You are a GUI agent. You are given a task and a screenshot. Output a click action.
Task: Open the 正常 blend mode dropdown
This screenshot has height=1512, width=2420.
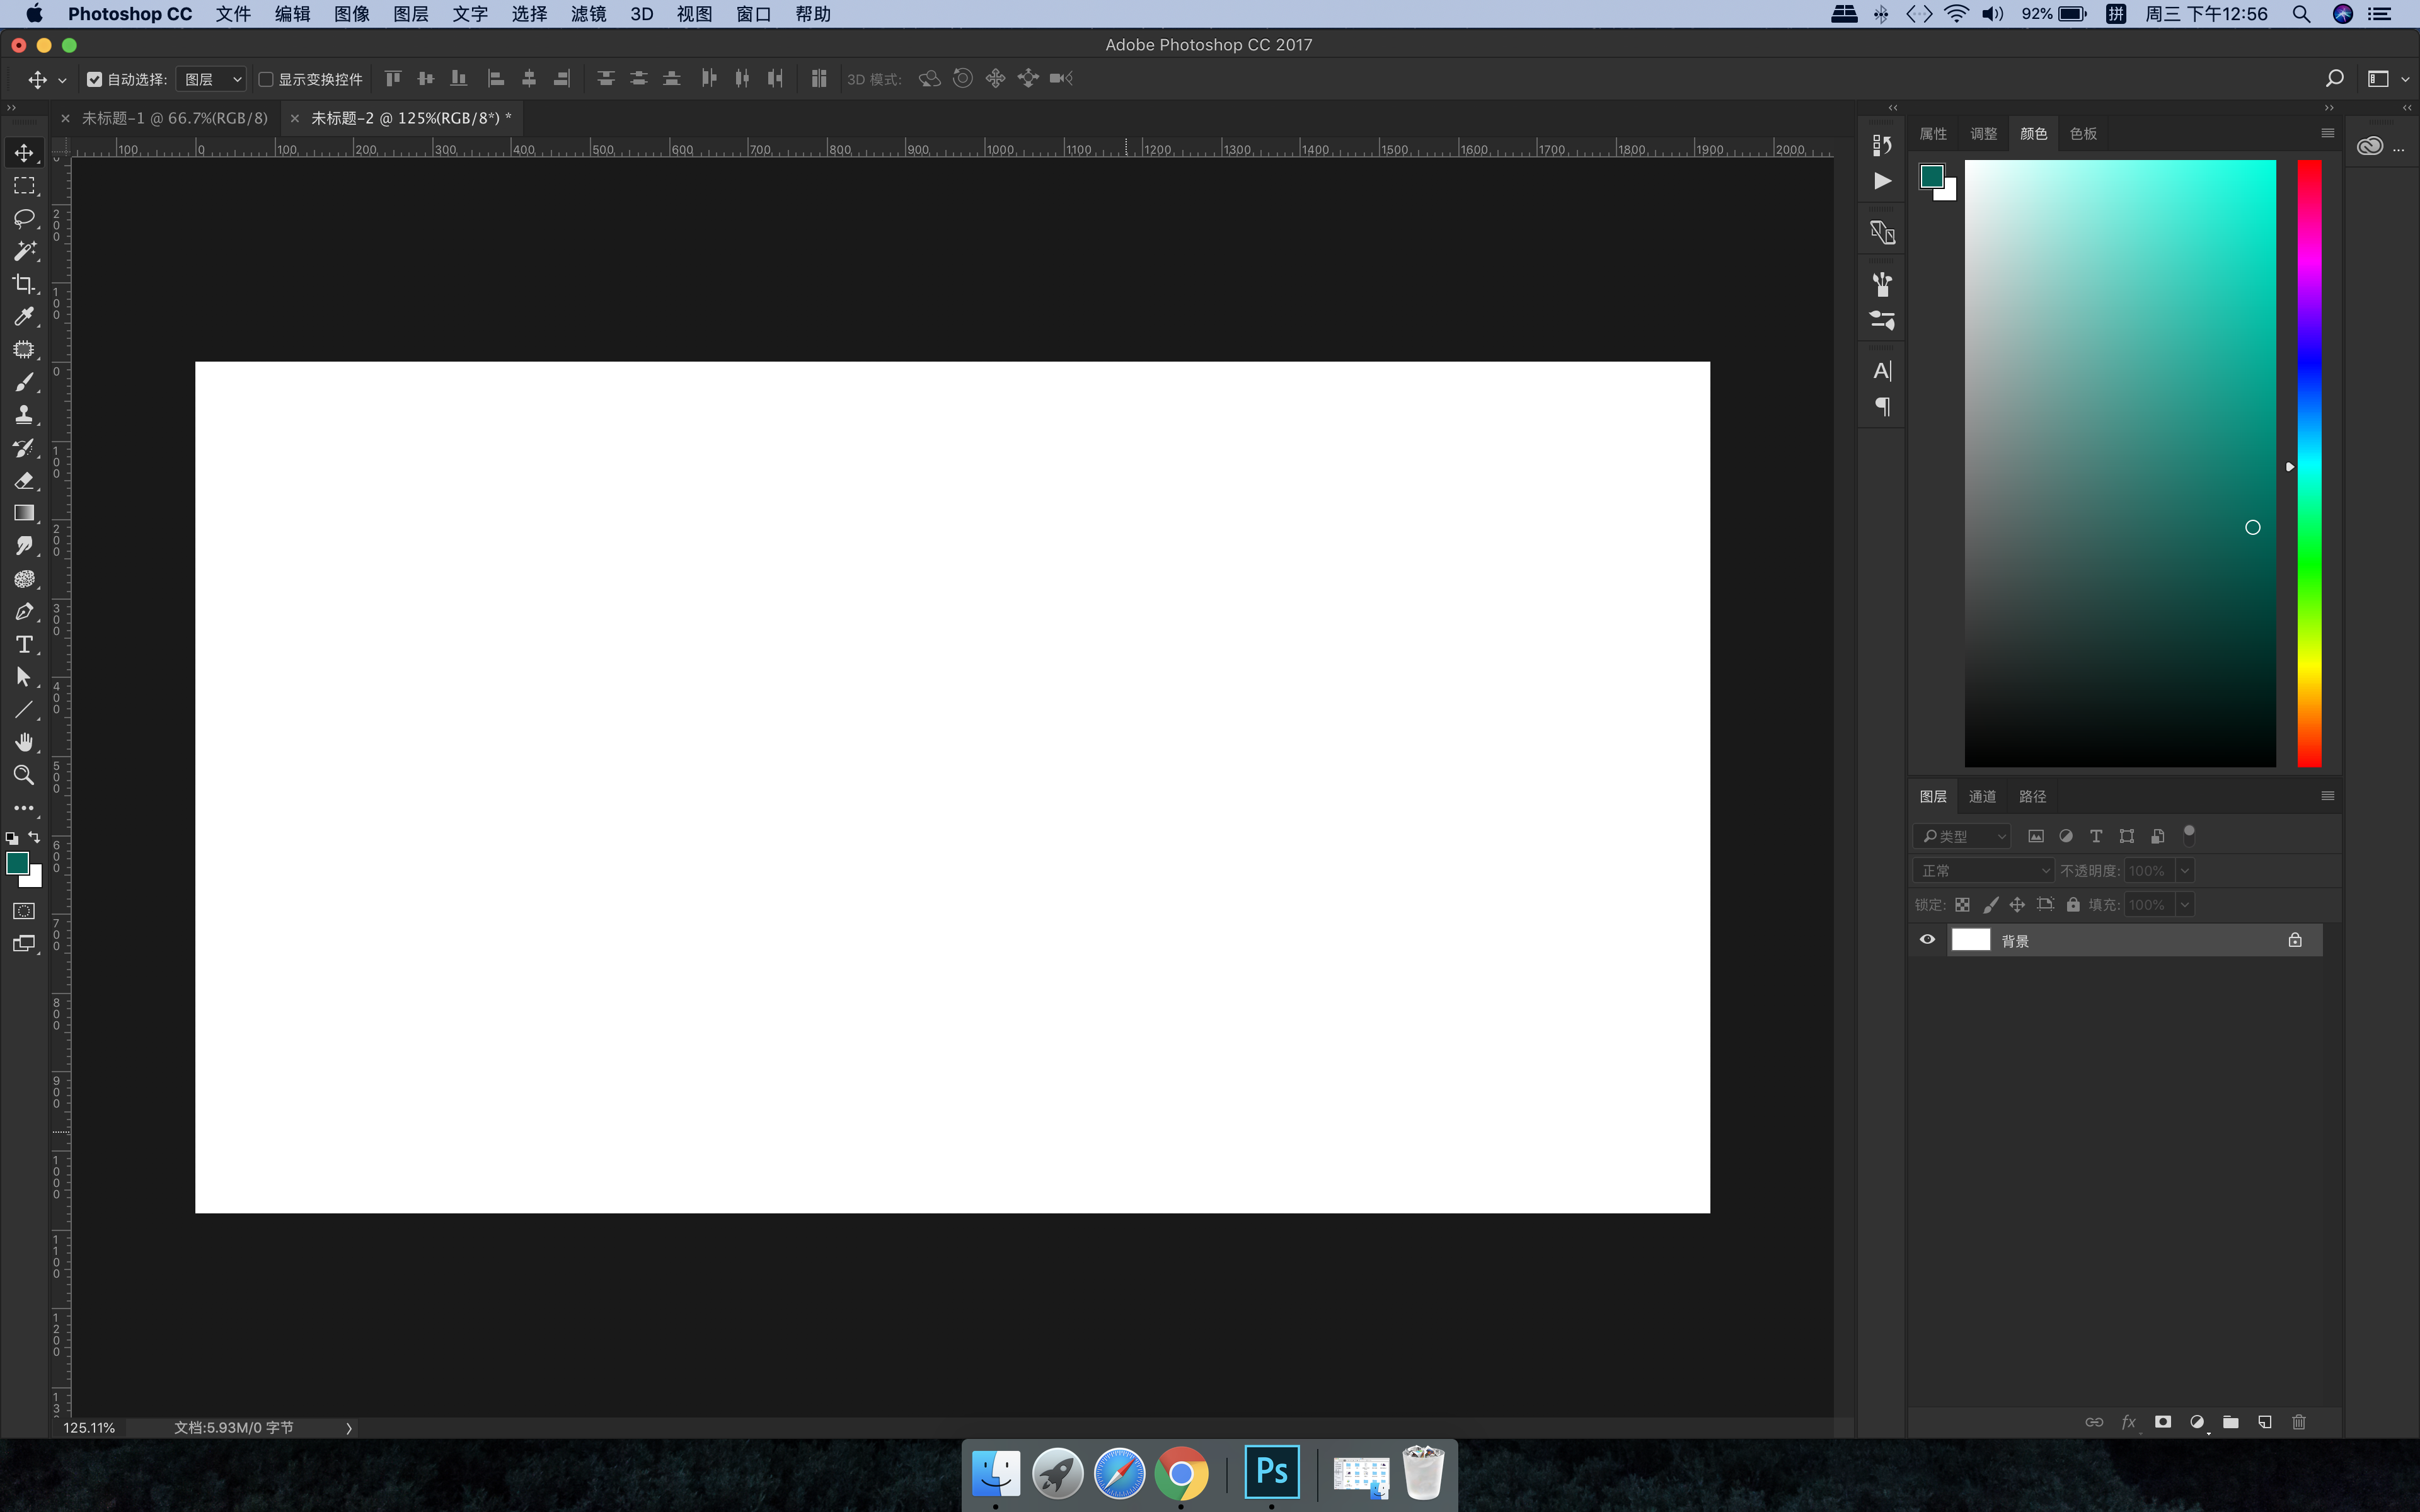(x=1983, y=871)
